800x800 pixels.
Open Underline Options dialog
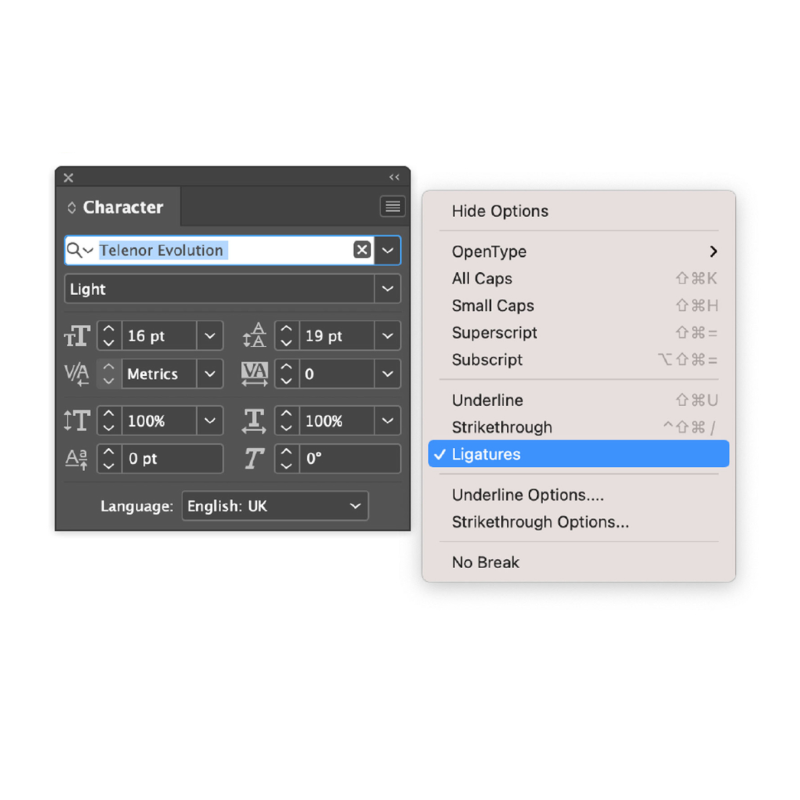579,495
